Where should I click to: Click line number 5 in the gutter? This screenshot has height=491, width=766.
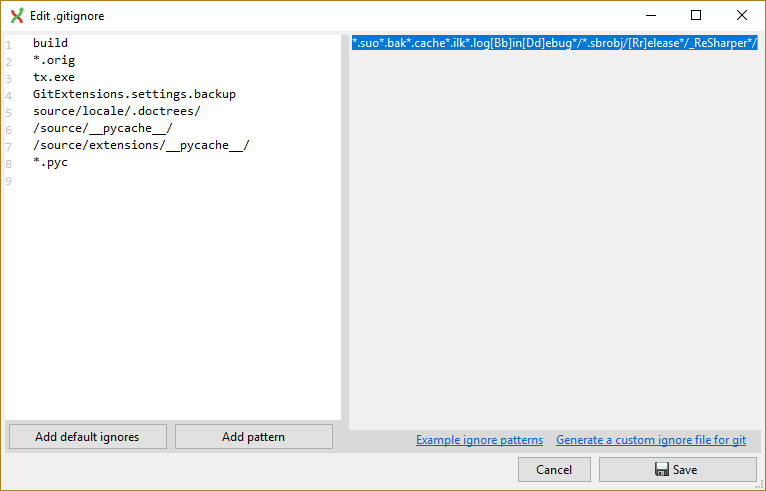click(x=8, y=113)
